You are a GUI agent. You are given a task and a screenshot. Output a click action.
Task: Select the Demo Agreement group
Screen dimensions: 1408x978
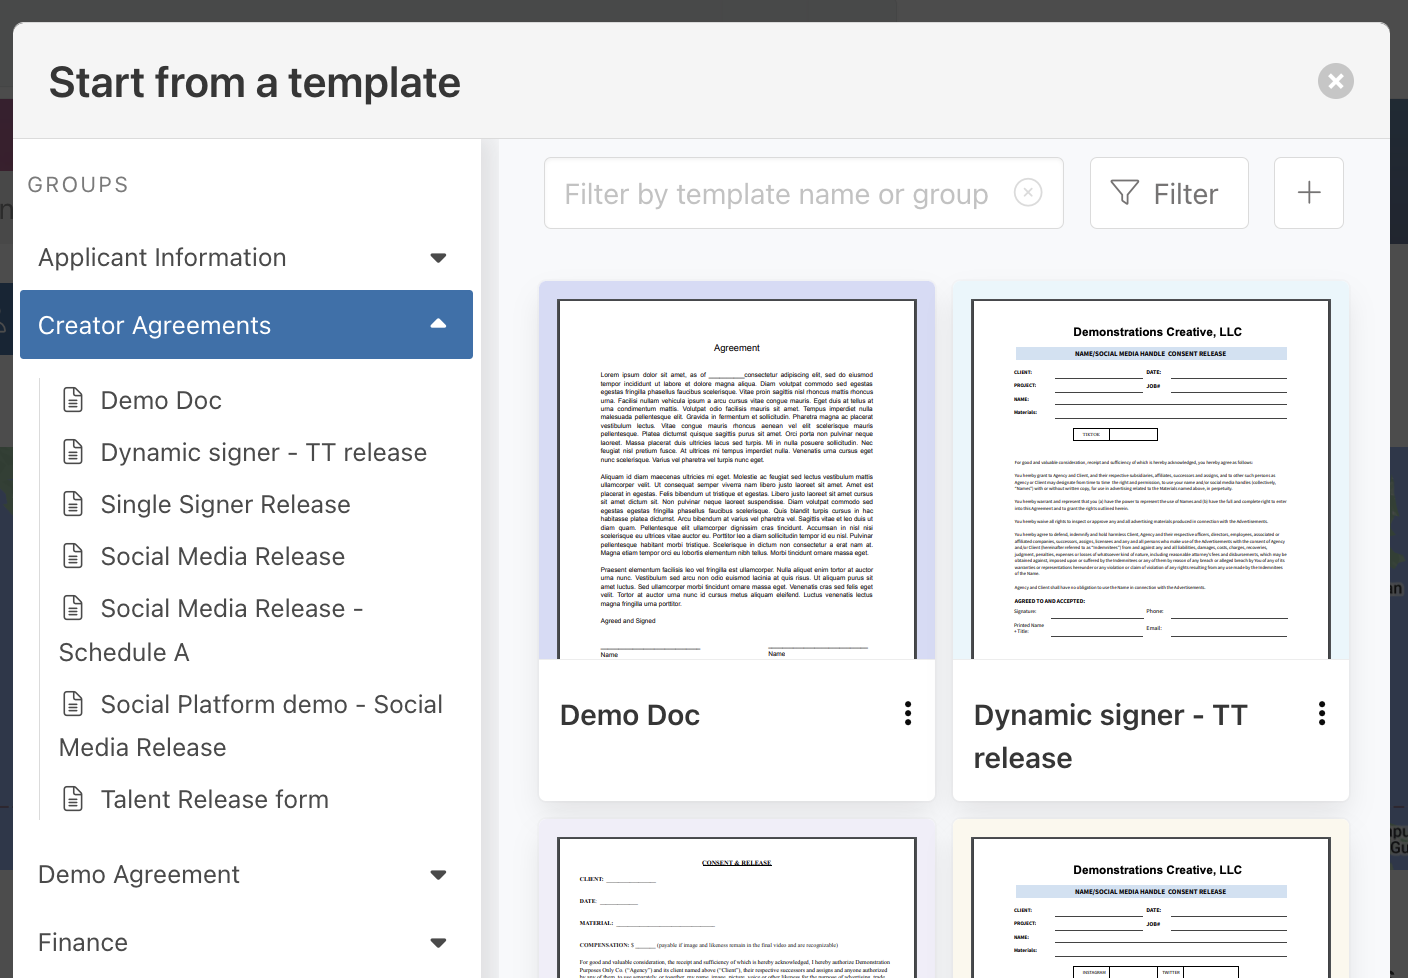(x=246, y=874)
